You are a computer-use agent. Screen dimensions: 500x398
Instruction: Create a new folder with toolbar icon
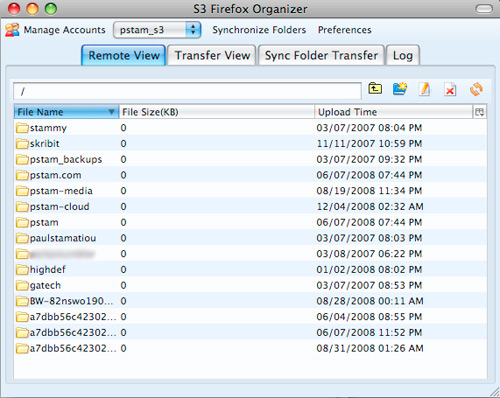(x=400, y=89)
